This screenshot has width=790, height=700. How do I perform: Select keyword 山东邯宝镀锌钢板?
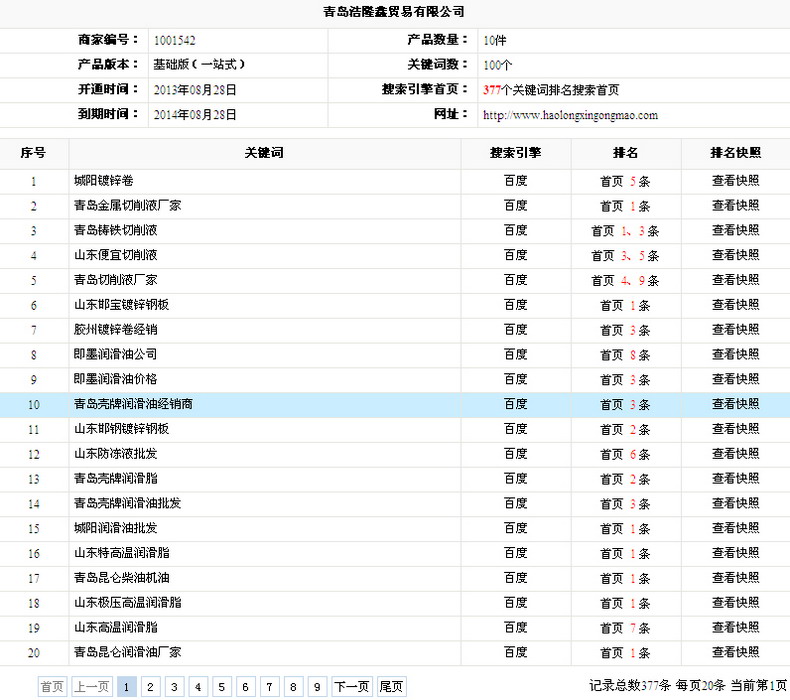pyautogui.click(x=121, y=305)
